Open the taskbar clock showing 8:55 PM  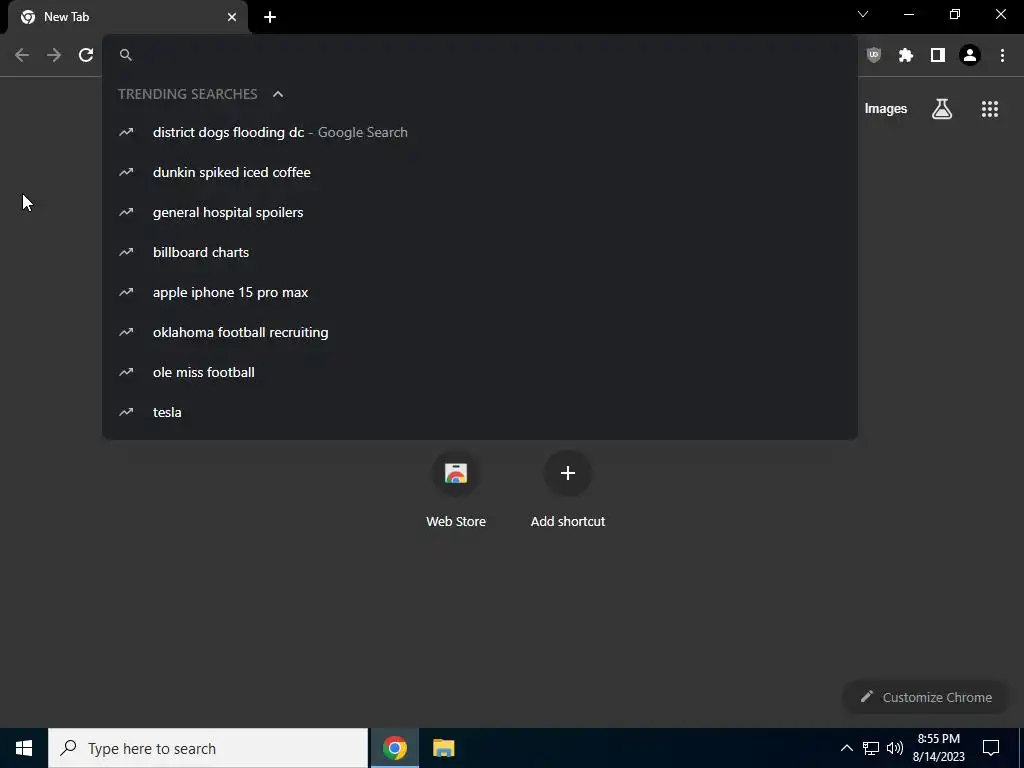938,748
